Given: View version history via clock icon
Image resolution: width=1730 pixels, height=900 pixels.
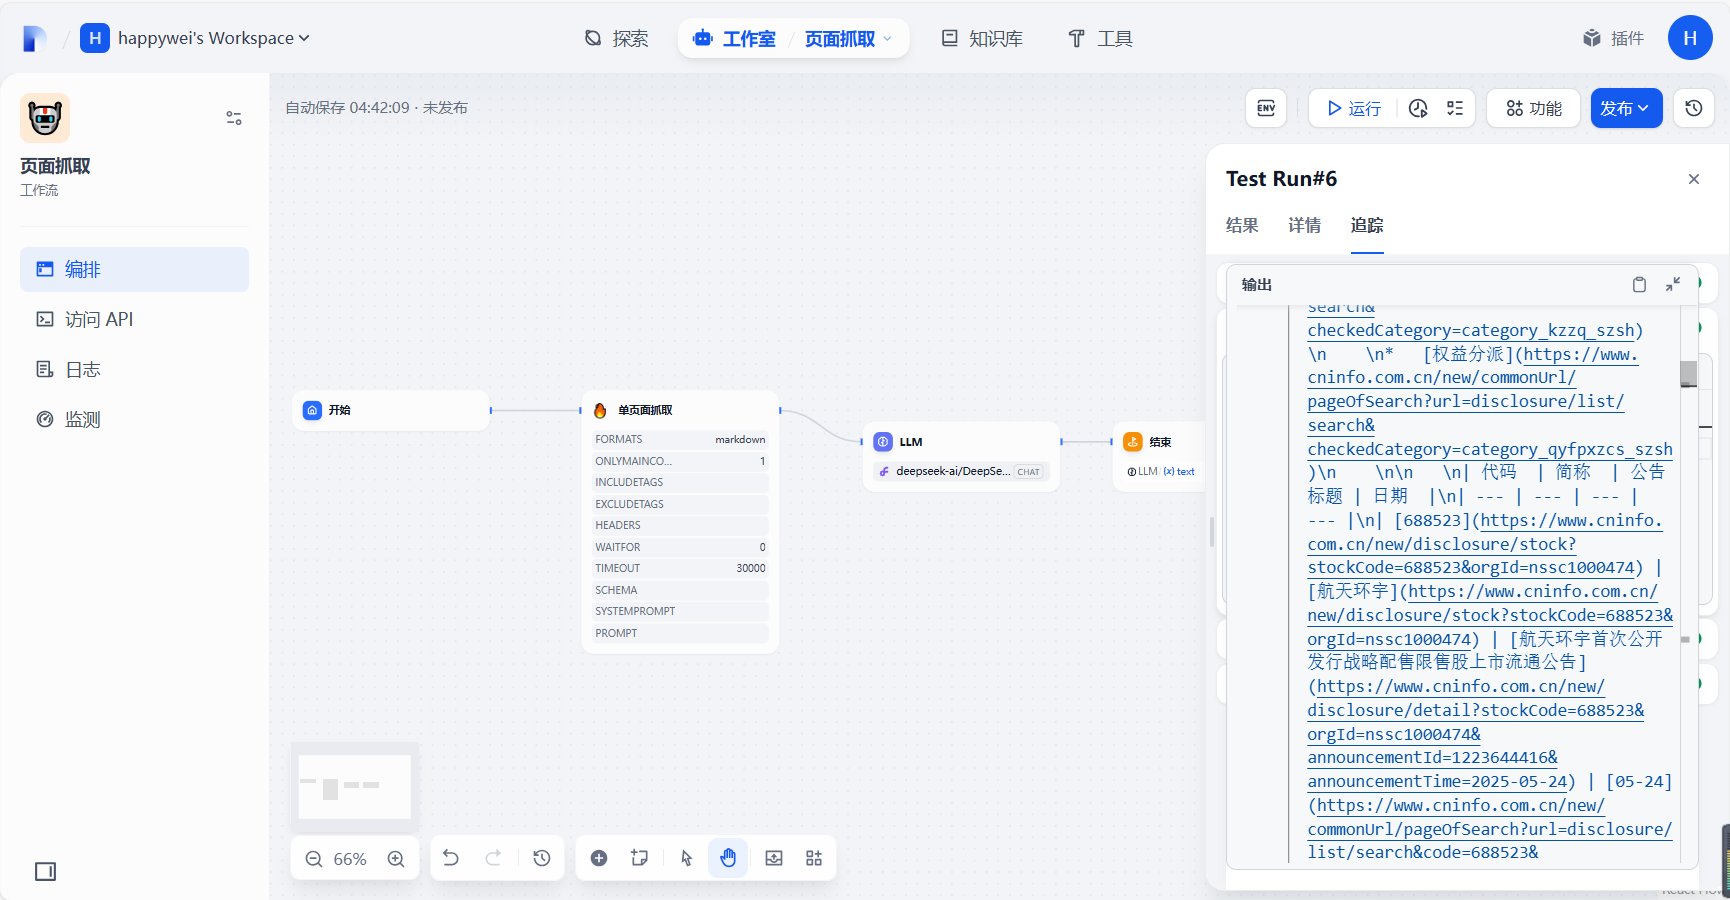Looking at the screenshot, I should click(1693, 107).
